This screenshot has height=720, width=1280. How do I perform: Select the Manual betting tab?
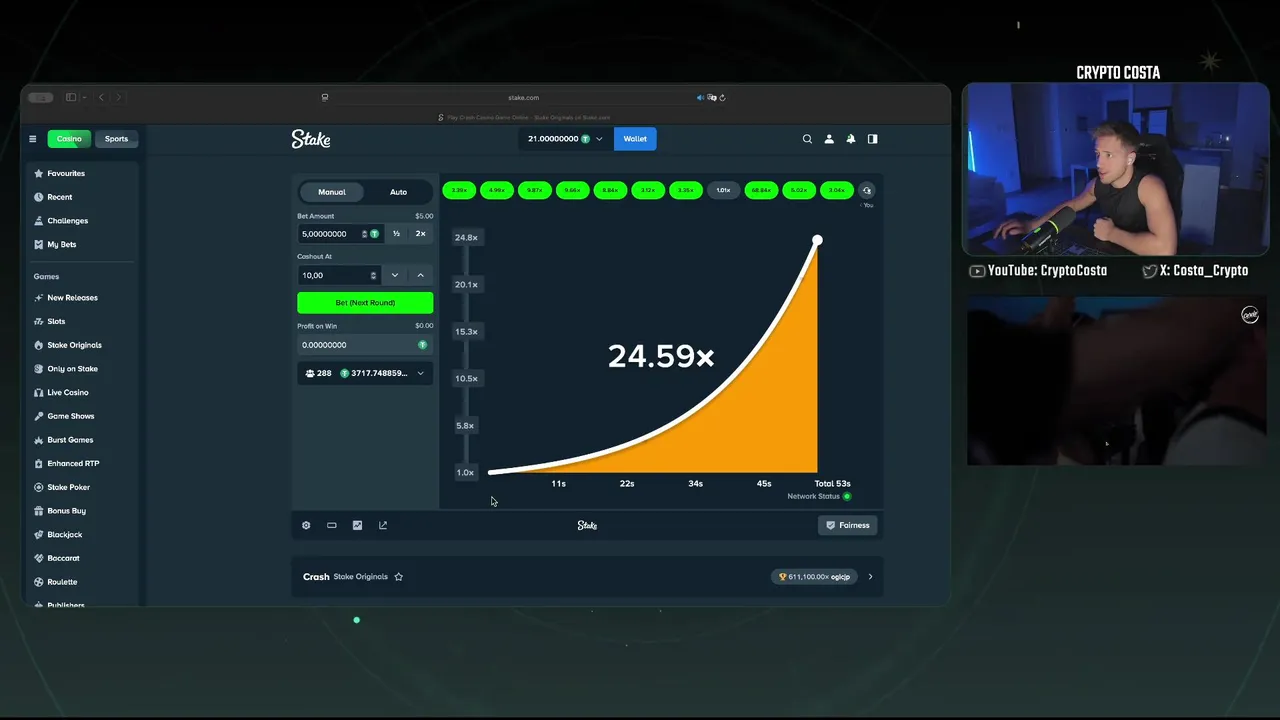click(332, 192)
